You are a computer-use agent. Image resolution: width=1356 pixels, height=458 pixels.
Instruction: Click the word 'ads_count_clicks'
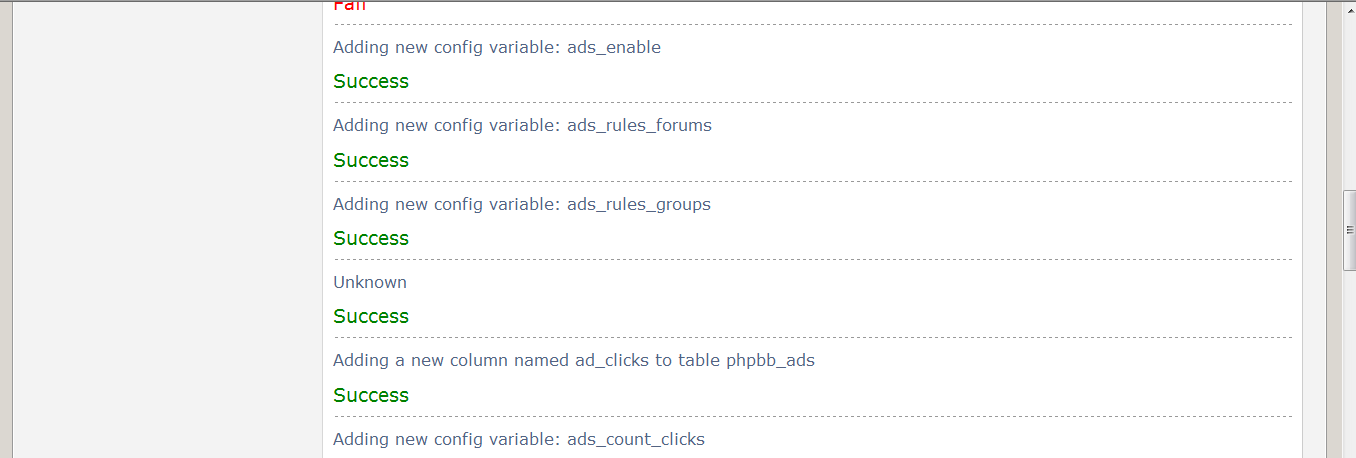pos(636,439)
